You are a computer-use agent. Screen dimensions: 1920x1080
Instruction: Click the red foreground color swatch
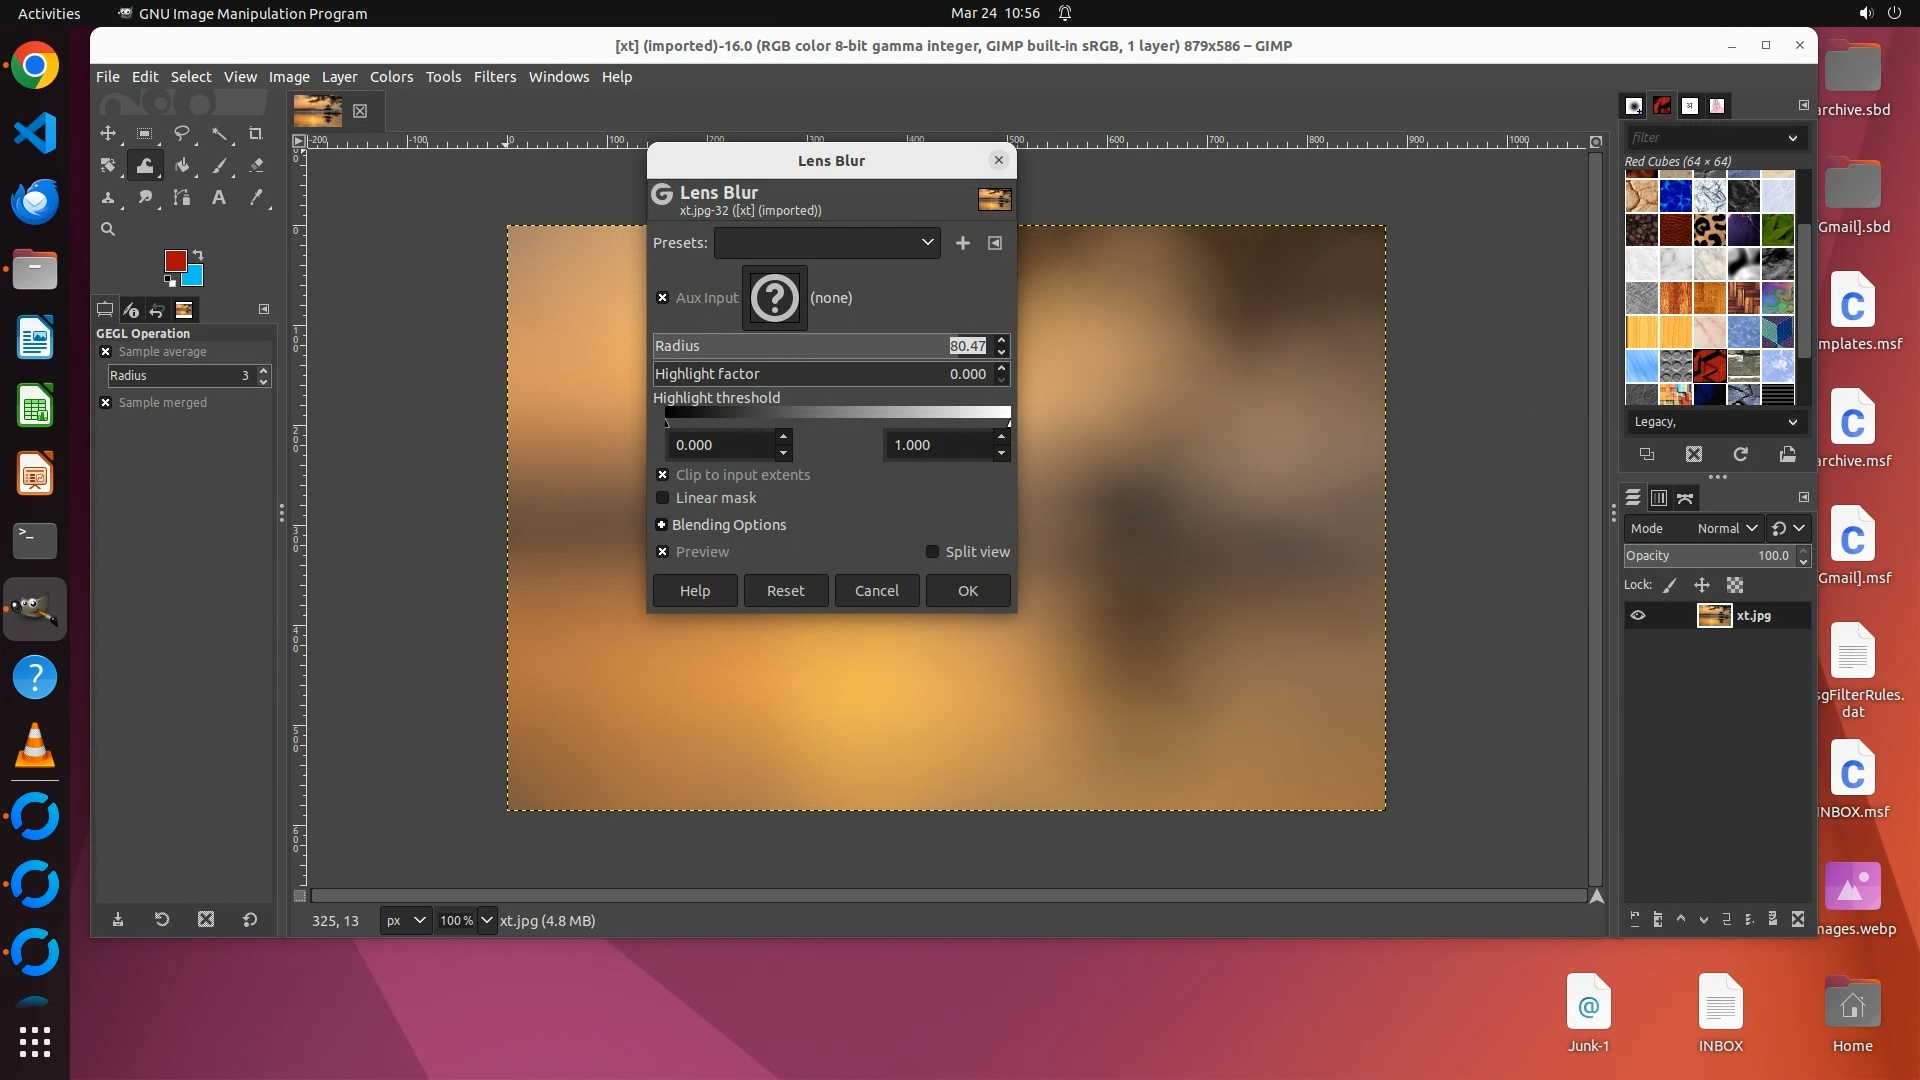click(174, 260)
